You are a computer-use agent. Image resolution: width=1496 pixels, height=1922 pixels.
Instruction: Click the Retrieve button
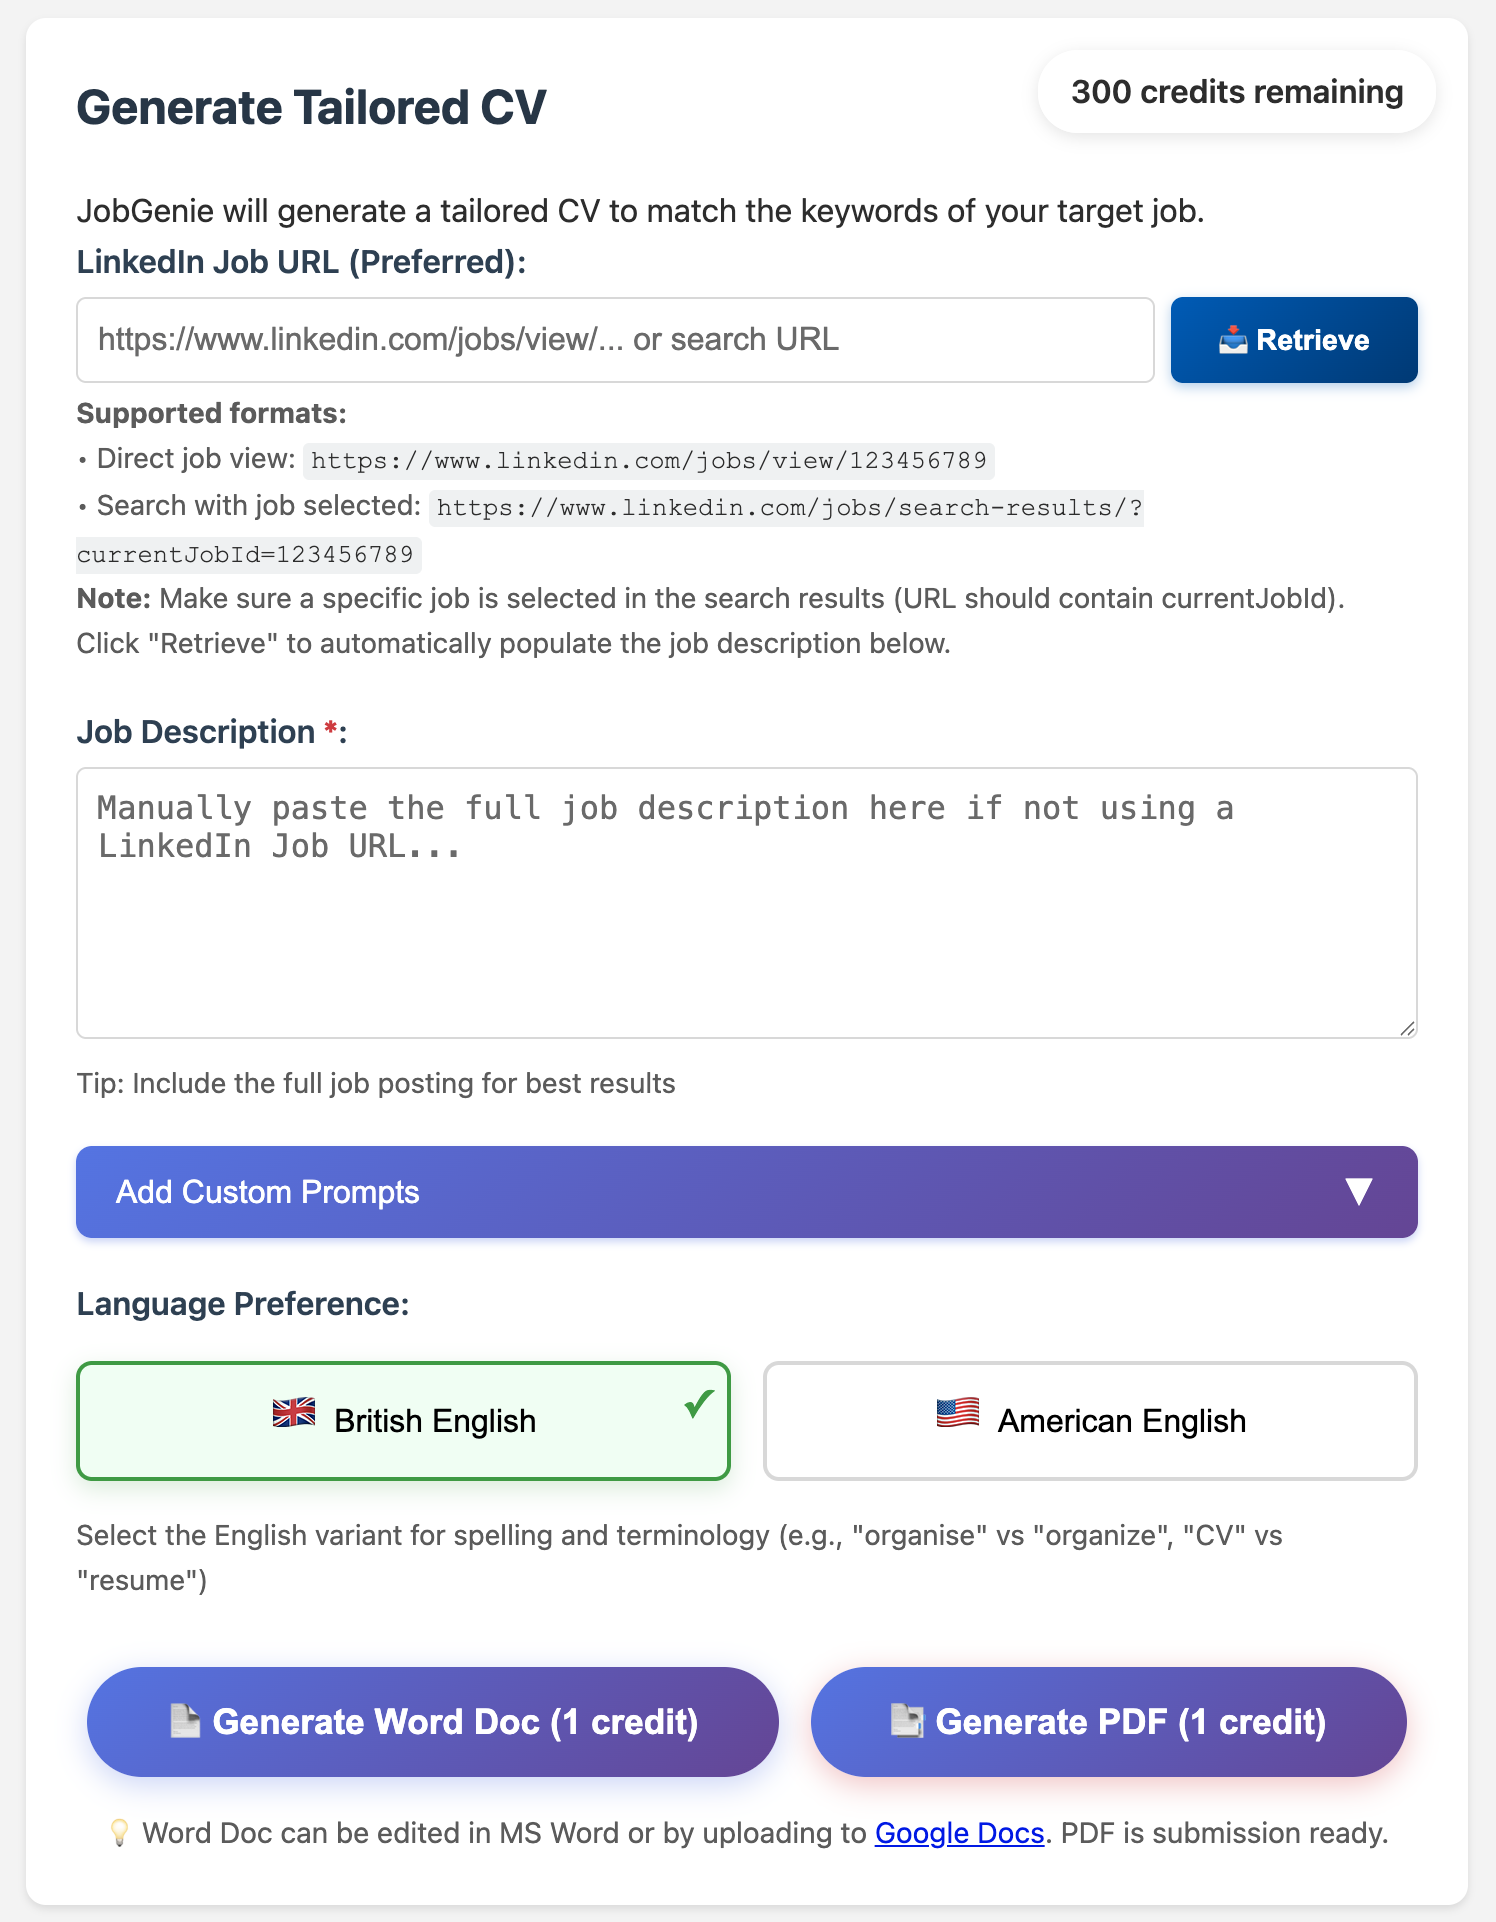tap(1294, 339)
